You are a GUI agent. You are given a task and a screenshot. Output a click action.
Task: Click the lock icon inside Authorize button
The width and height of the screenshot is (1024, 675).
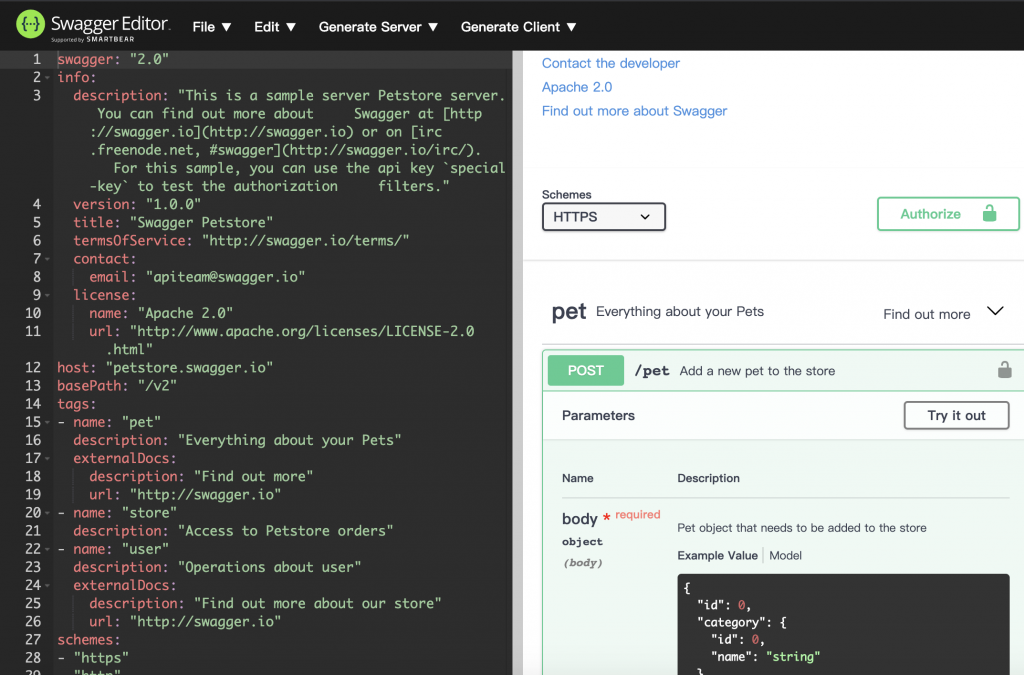pos(989,213)
